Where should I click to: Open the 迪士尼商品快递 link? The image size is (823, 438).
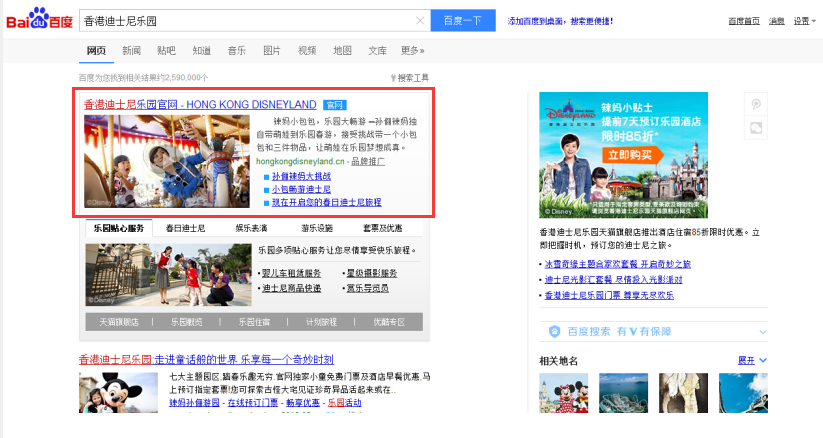click(x=291, y=288)
